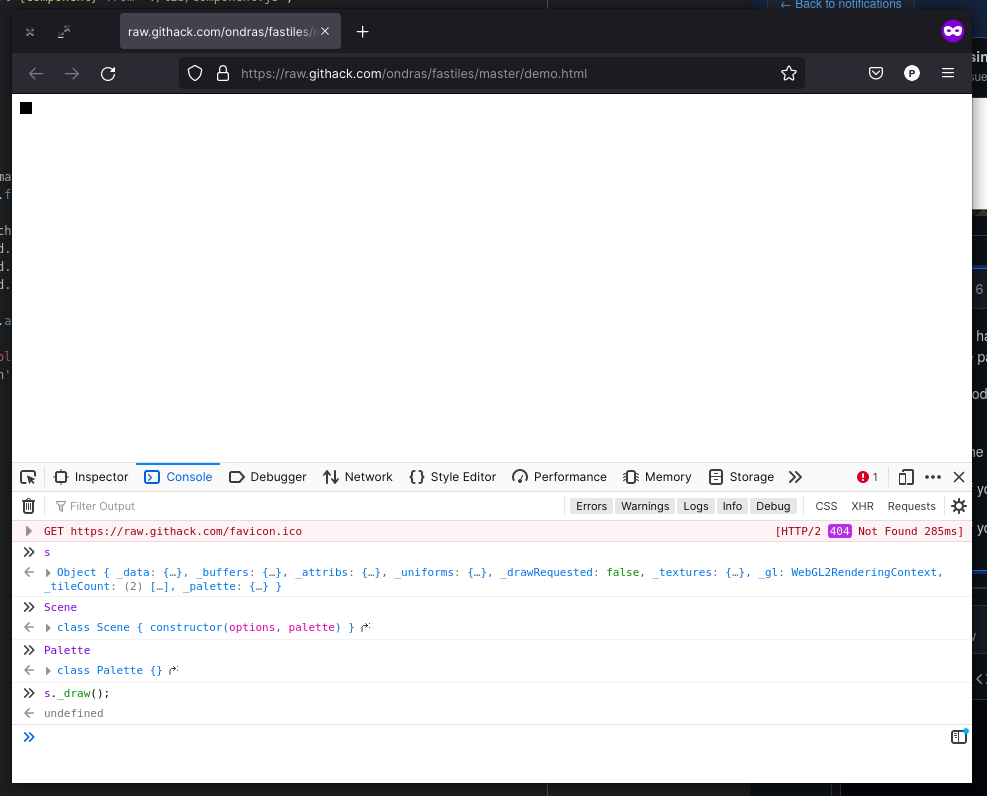Bookmark this page with the star icon

789,74
